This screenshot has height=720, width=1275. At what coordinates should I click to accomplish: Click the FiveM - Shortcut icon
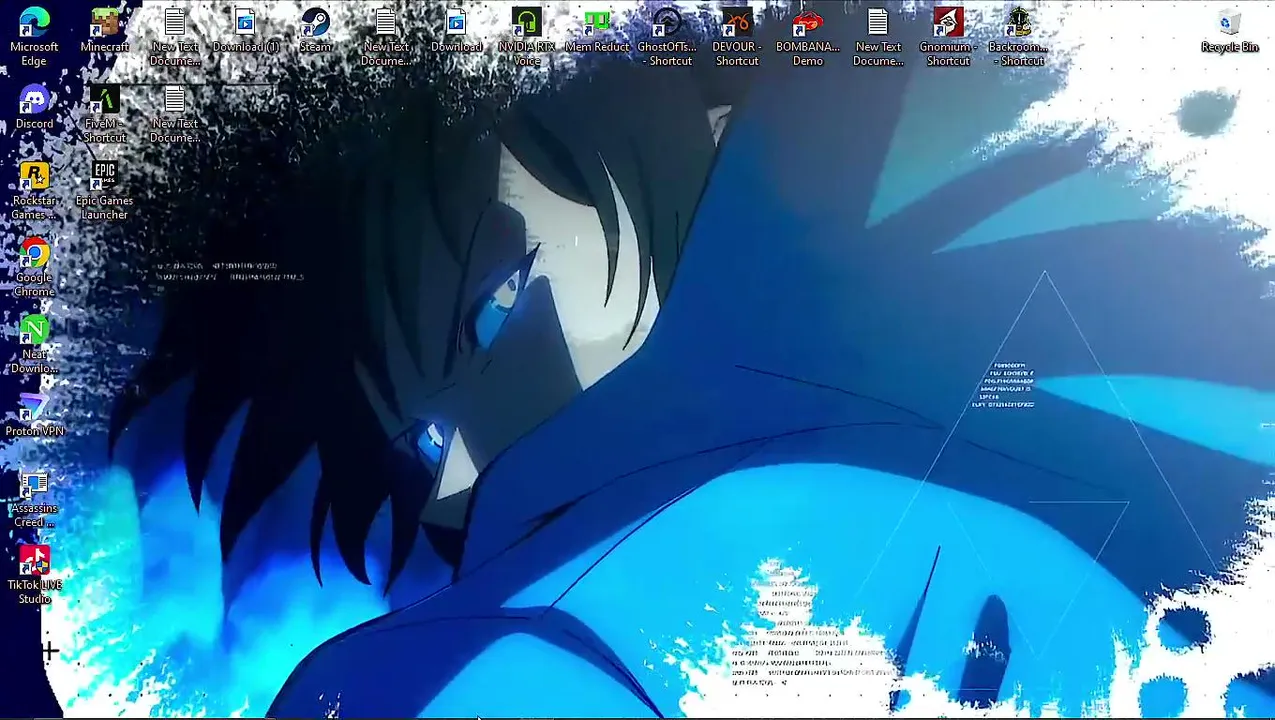(x=104, y=114)
